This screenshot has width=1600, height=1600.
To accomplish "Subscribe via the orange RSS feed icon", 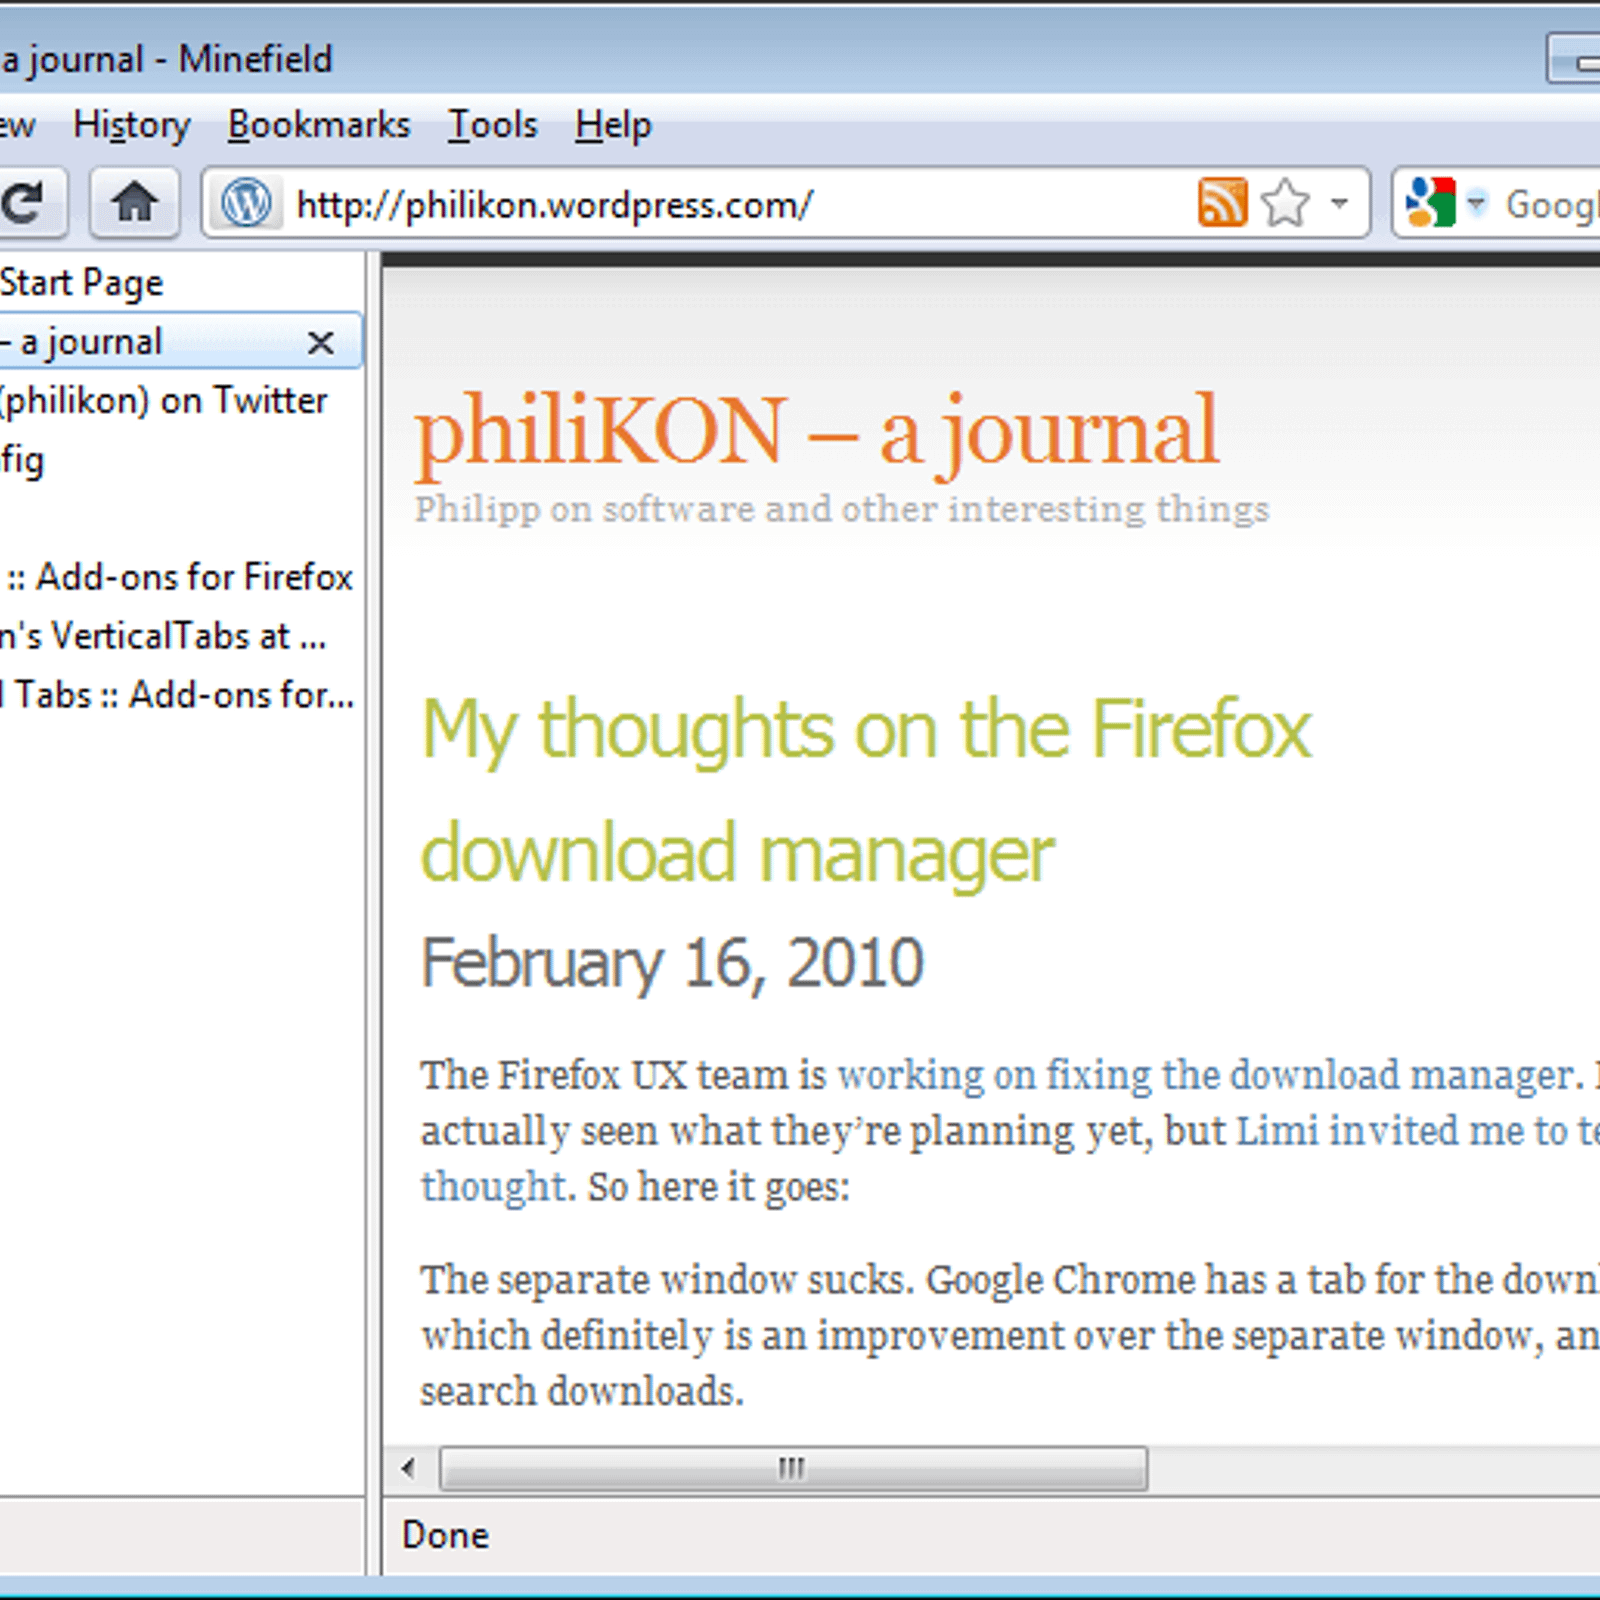I will point(1222,203).
